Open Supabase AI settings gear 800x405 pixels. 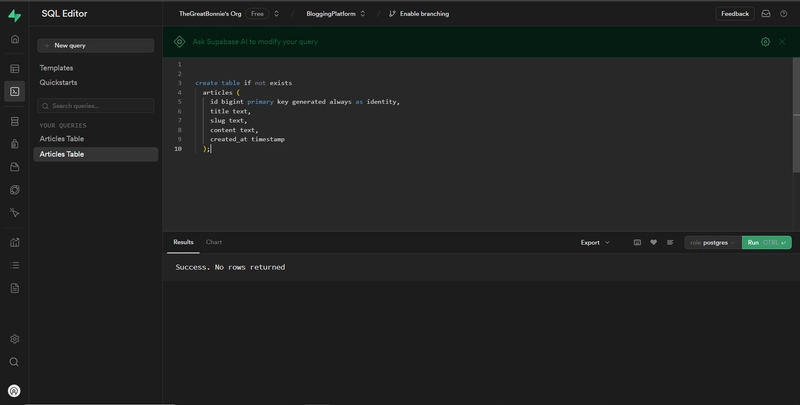coord(765,42)
